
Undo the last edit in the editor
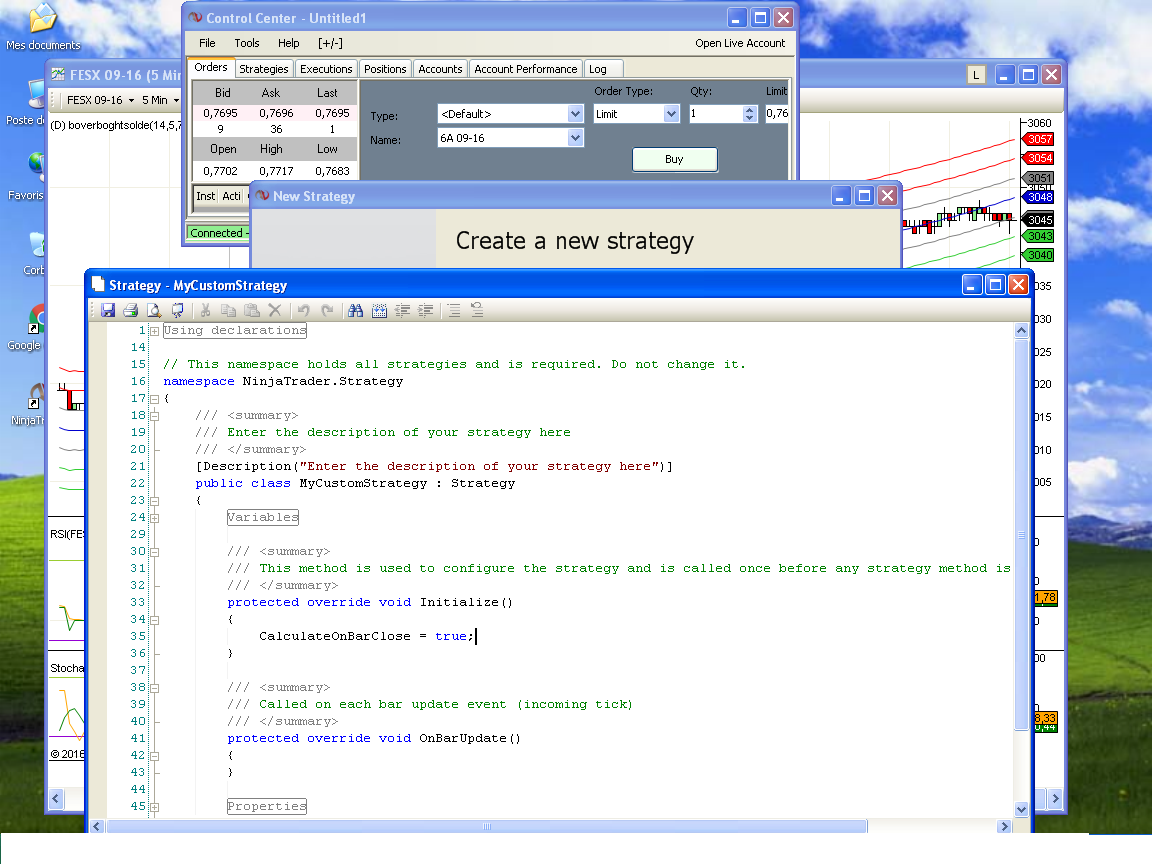(303, 311)
